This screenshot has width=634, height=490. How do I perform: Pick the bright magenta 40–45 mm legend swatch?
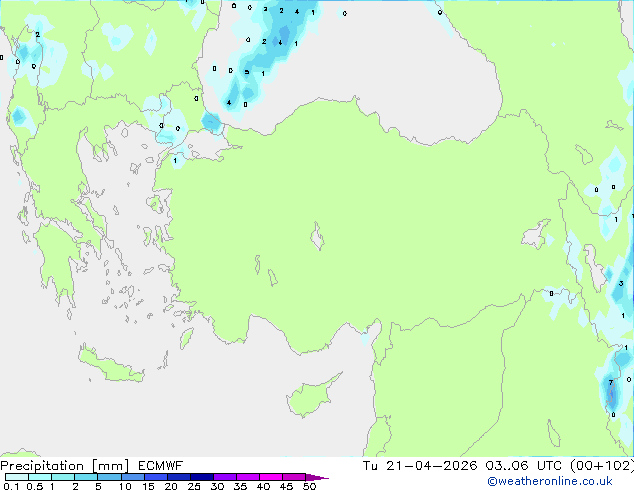point(271,477)
